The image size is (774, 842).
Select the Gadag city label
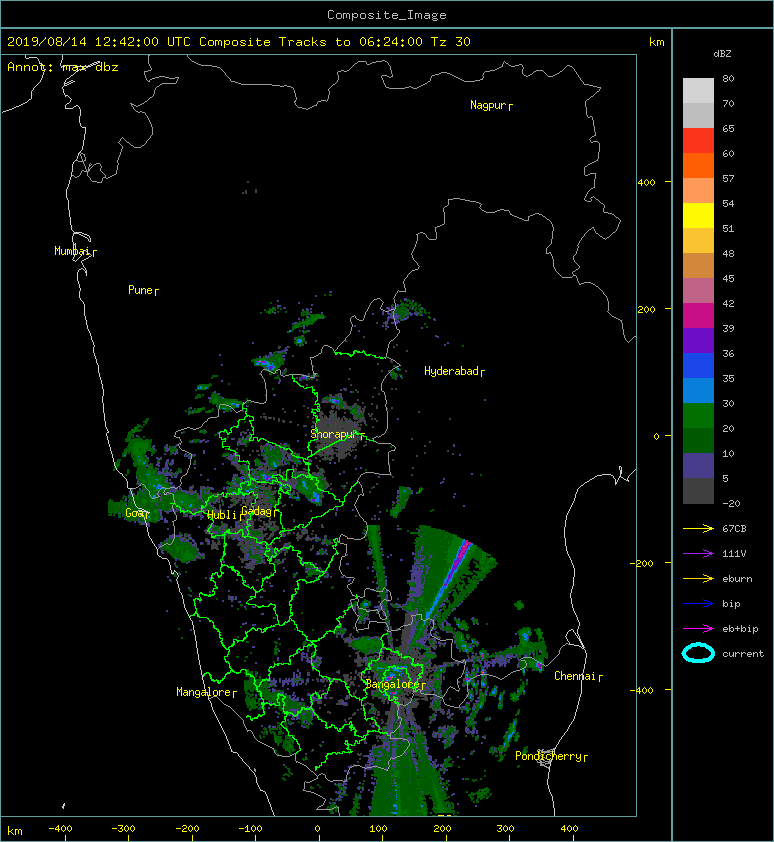[259, 511]
